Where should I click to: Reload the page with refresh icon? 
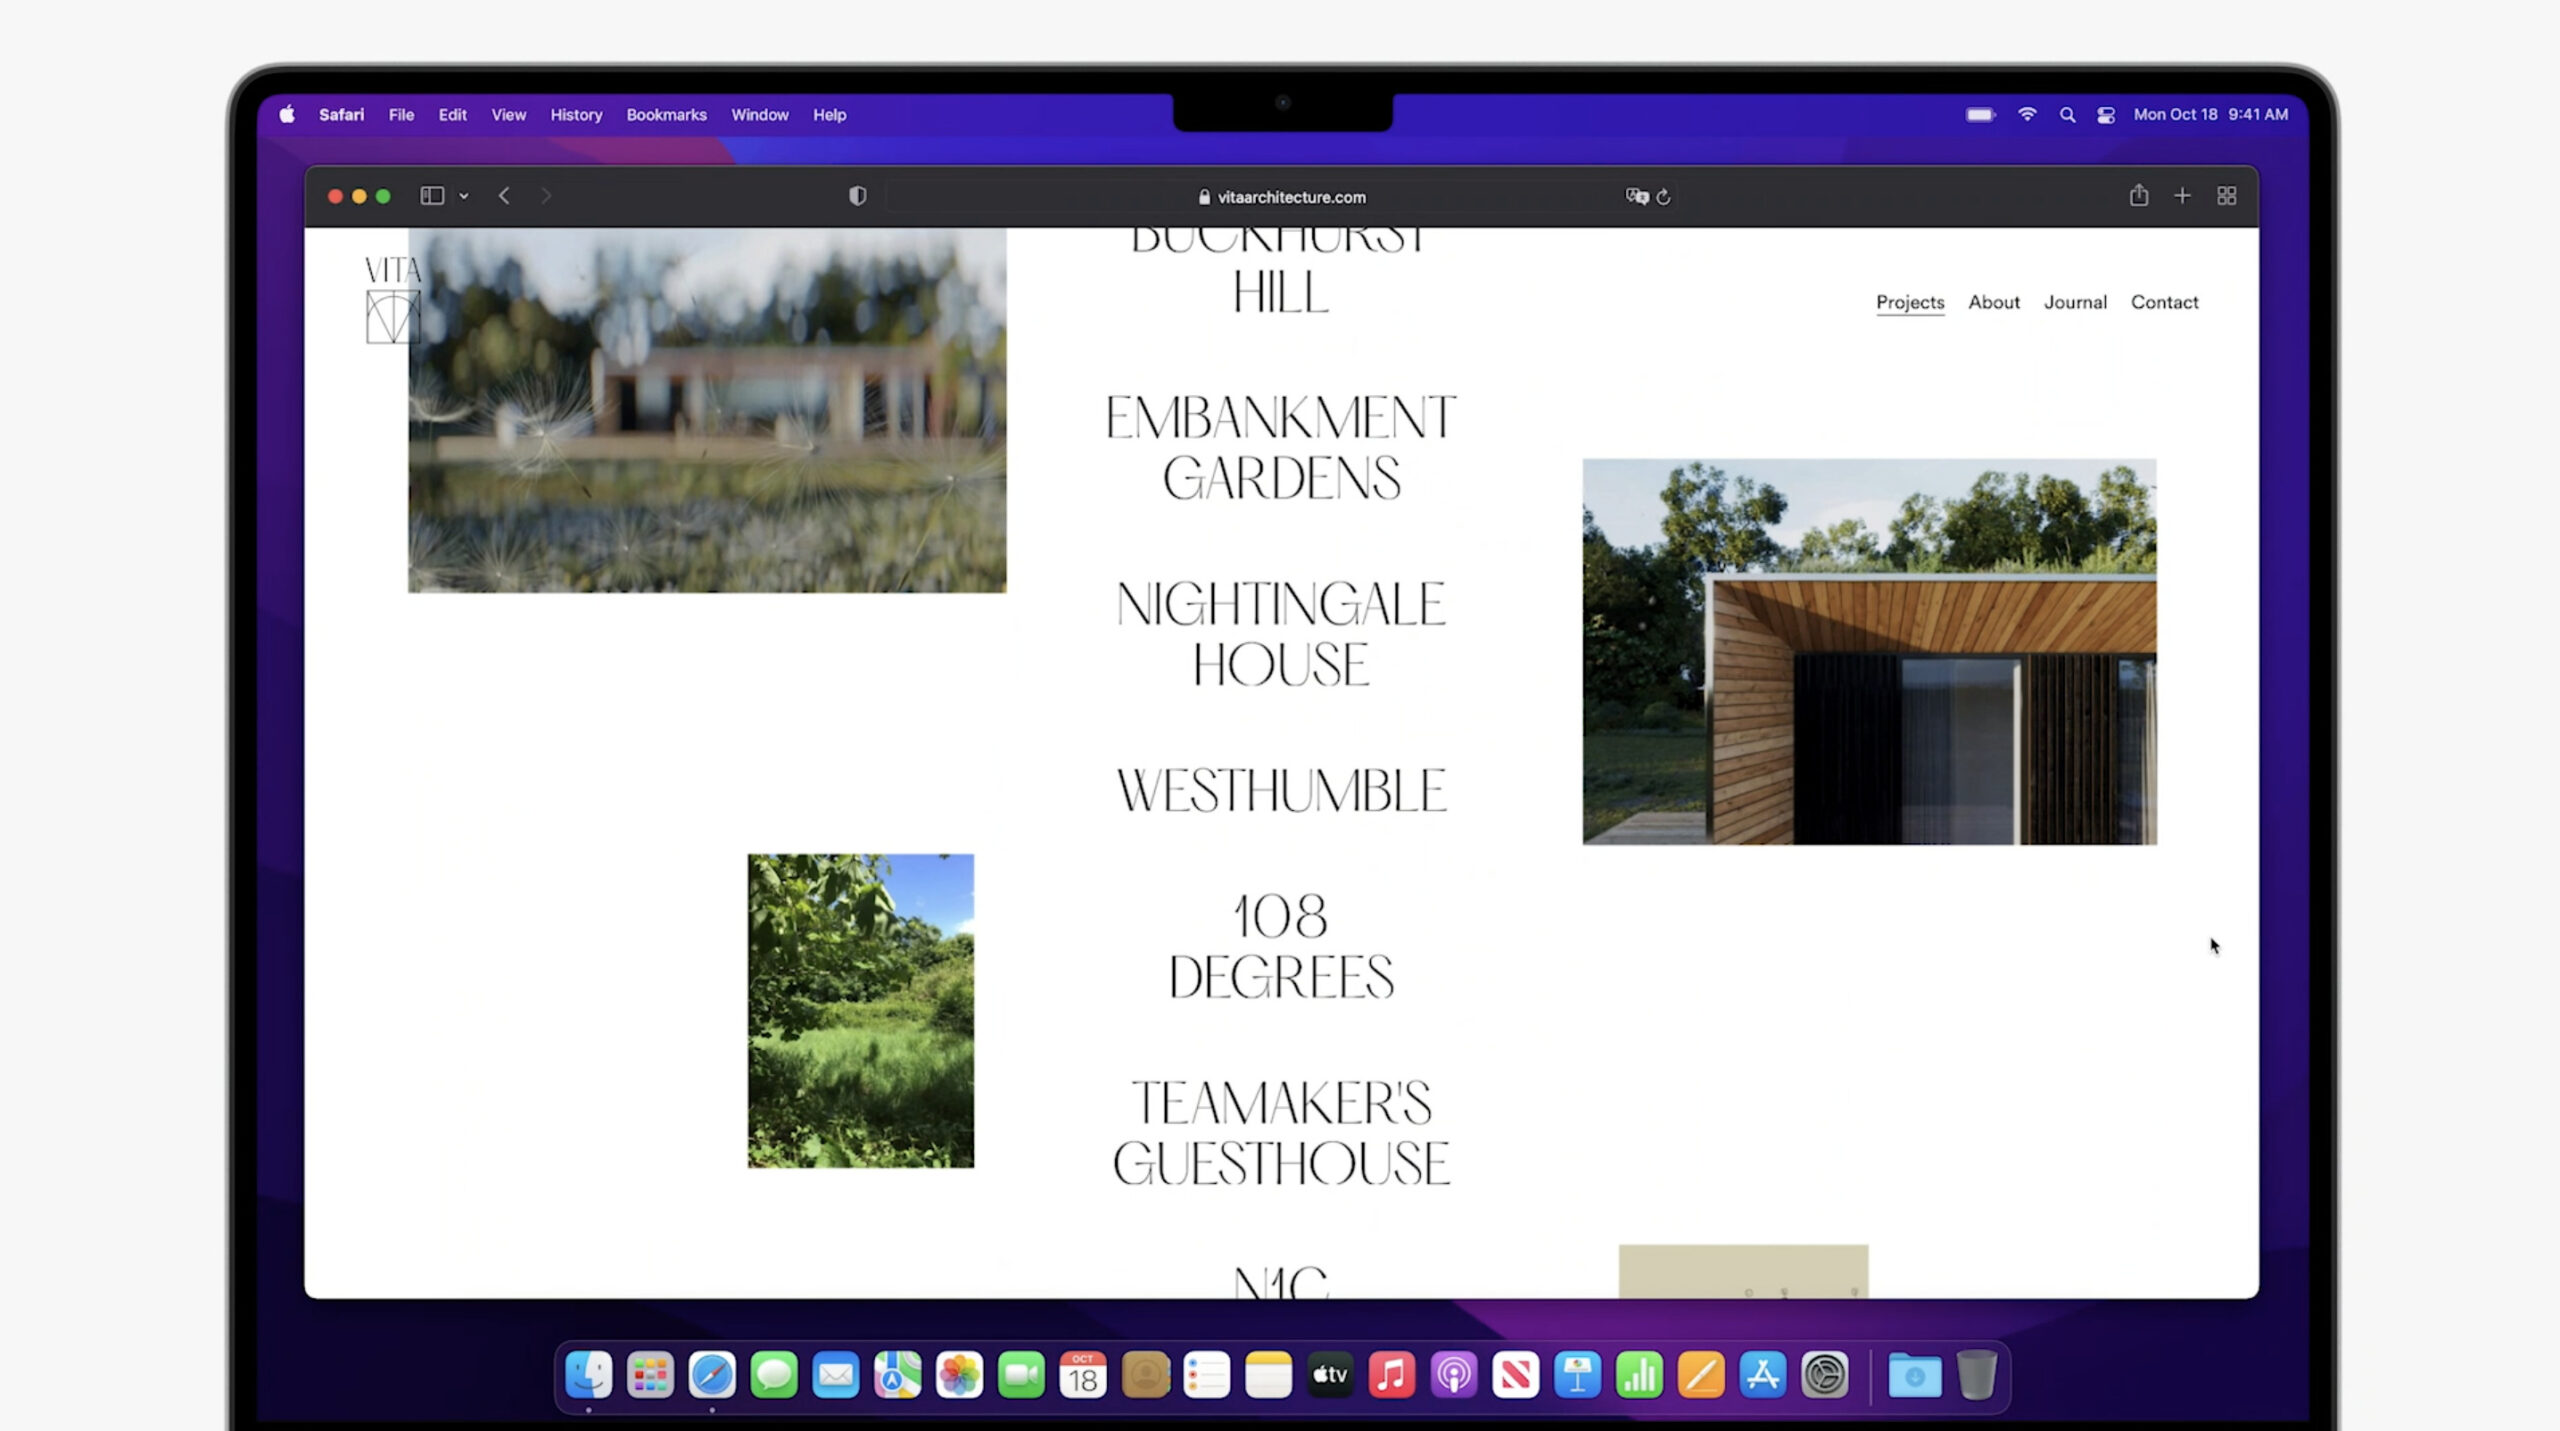[x=1664, y=197]
